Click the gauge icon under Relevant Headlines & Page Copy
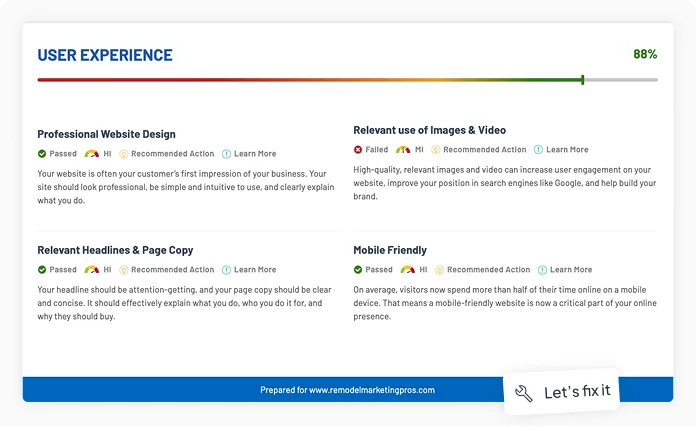 click(x=92, y=270)
